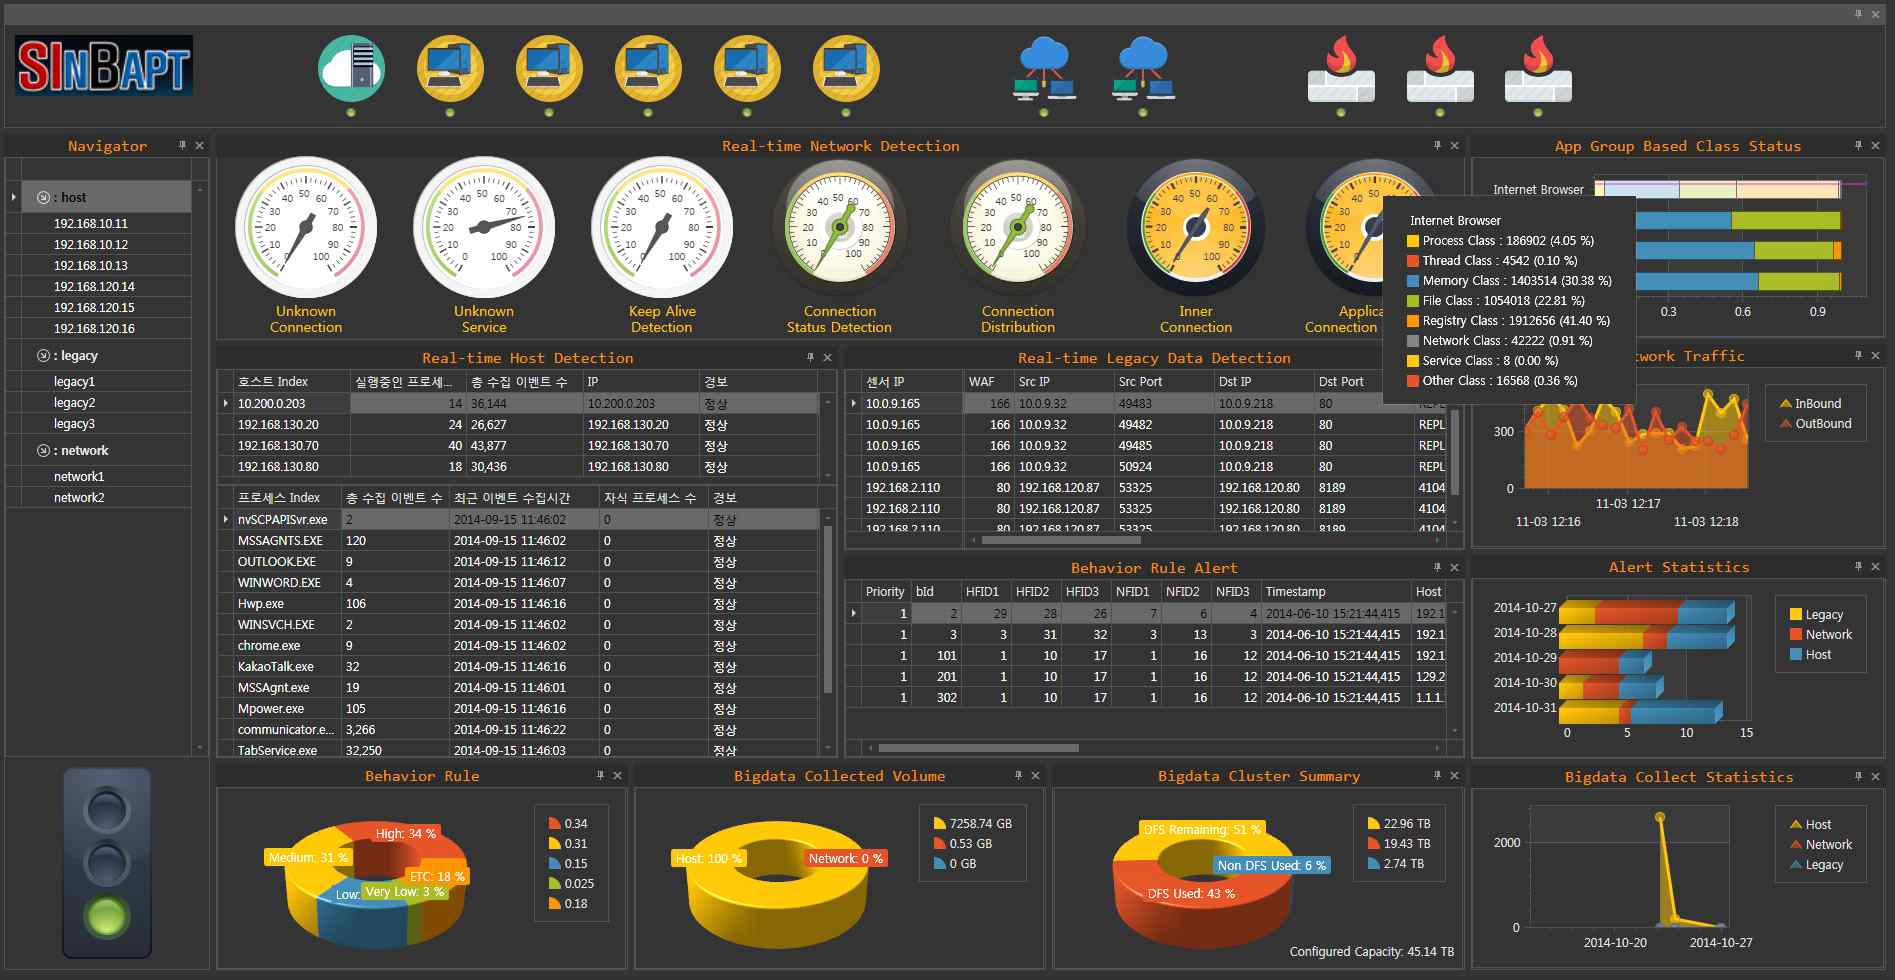Sort by Timestamp column header

pos(1336,591)
